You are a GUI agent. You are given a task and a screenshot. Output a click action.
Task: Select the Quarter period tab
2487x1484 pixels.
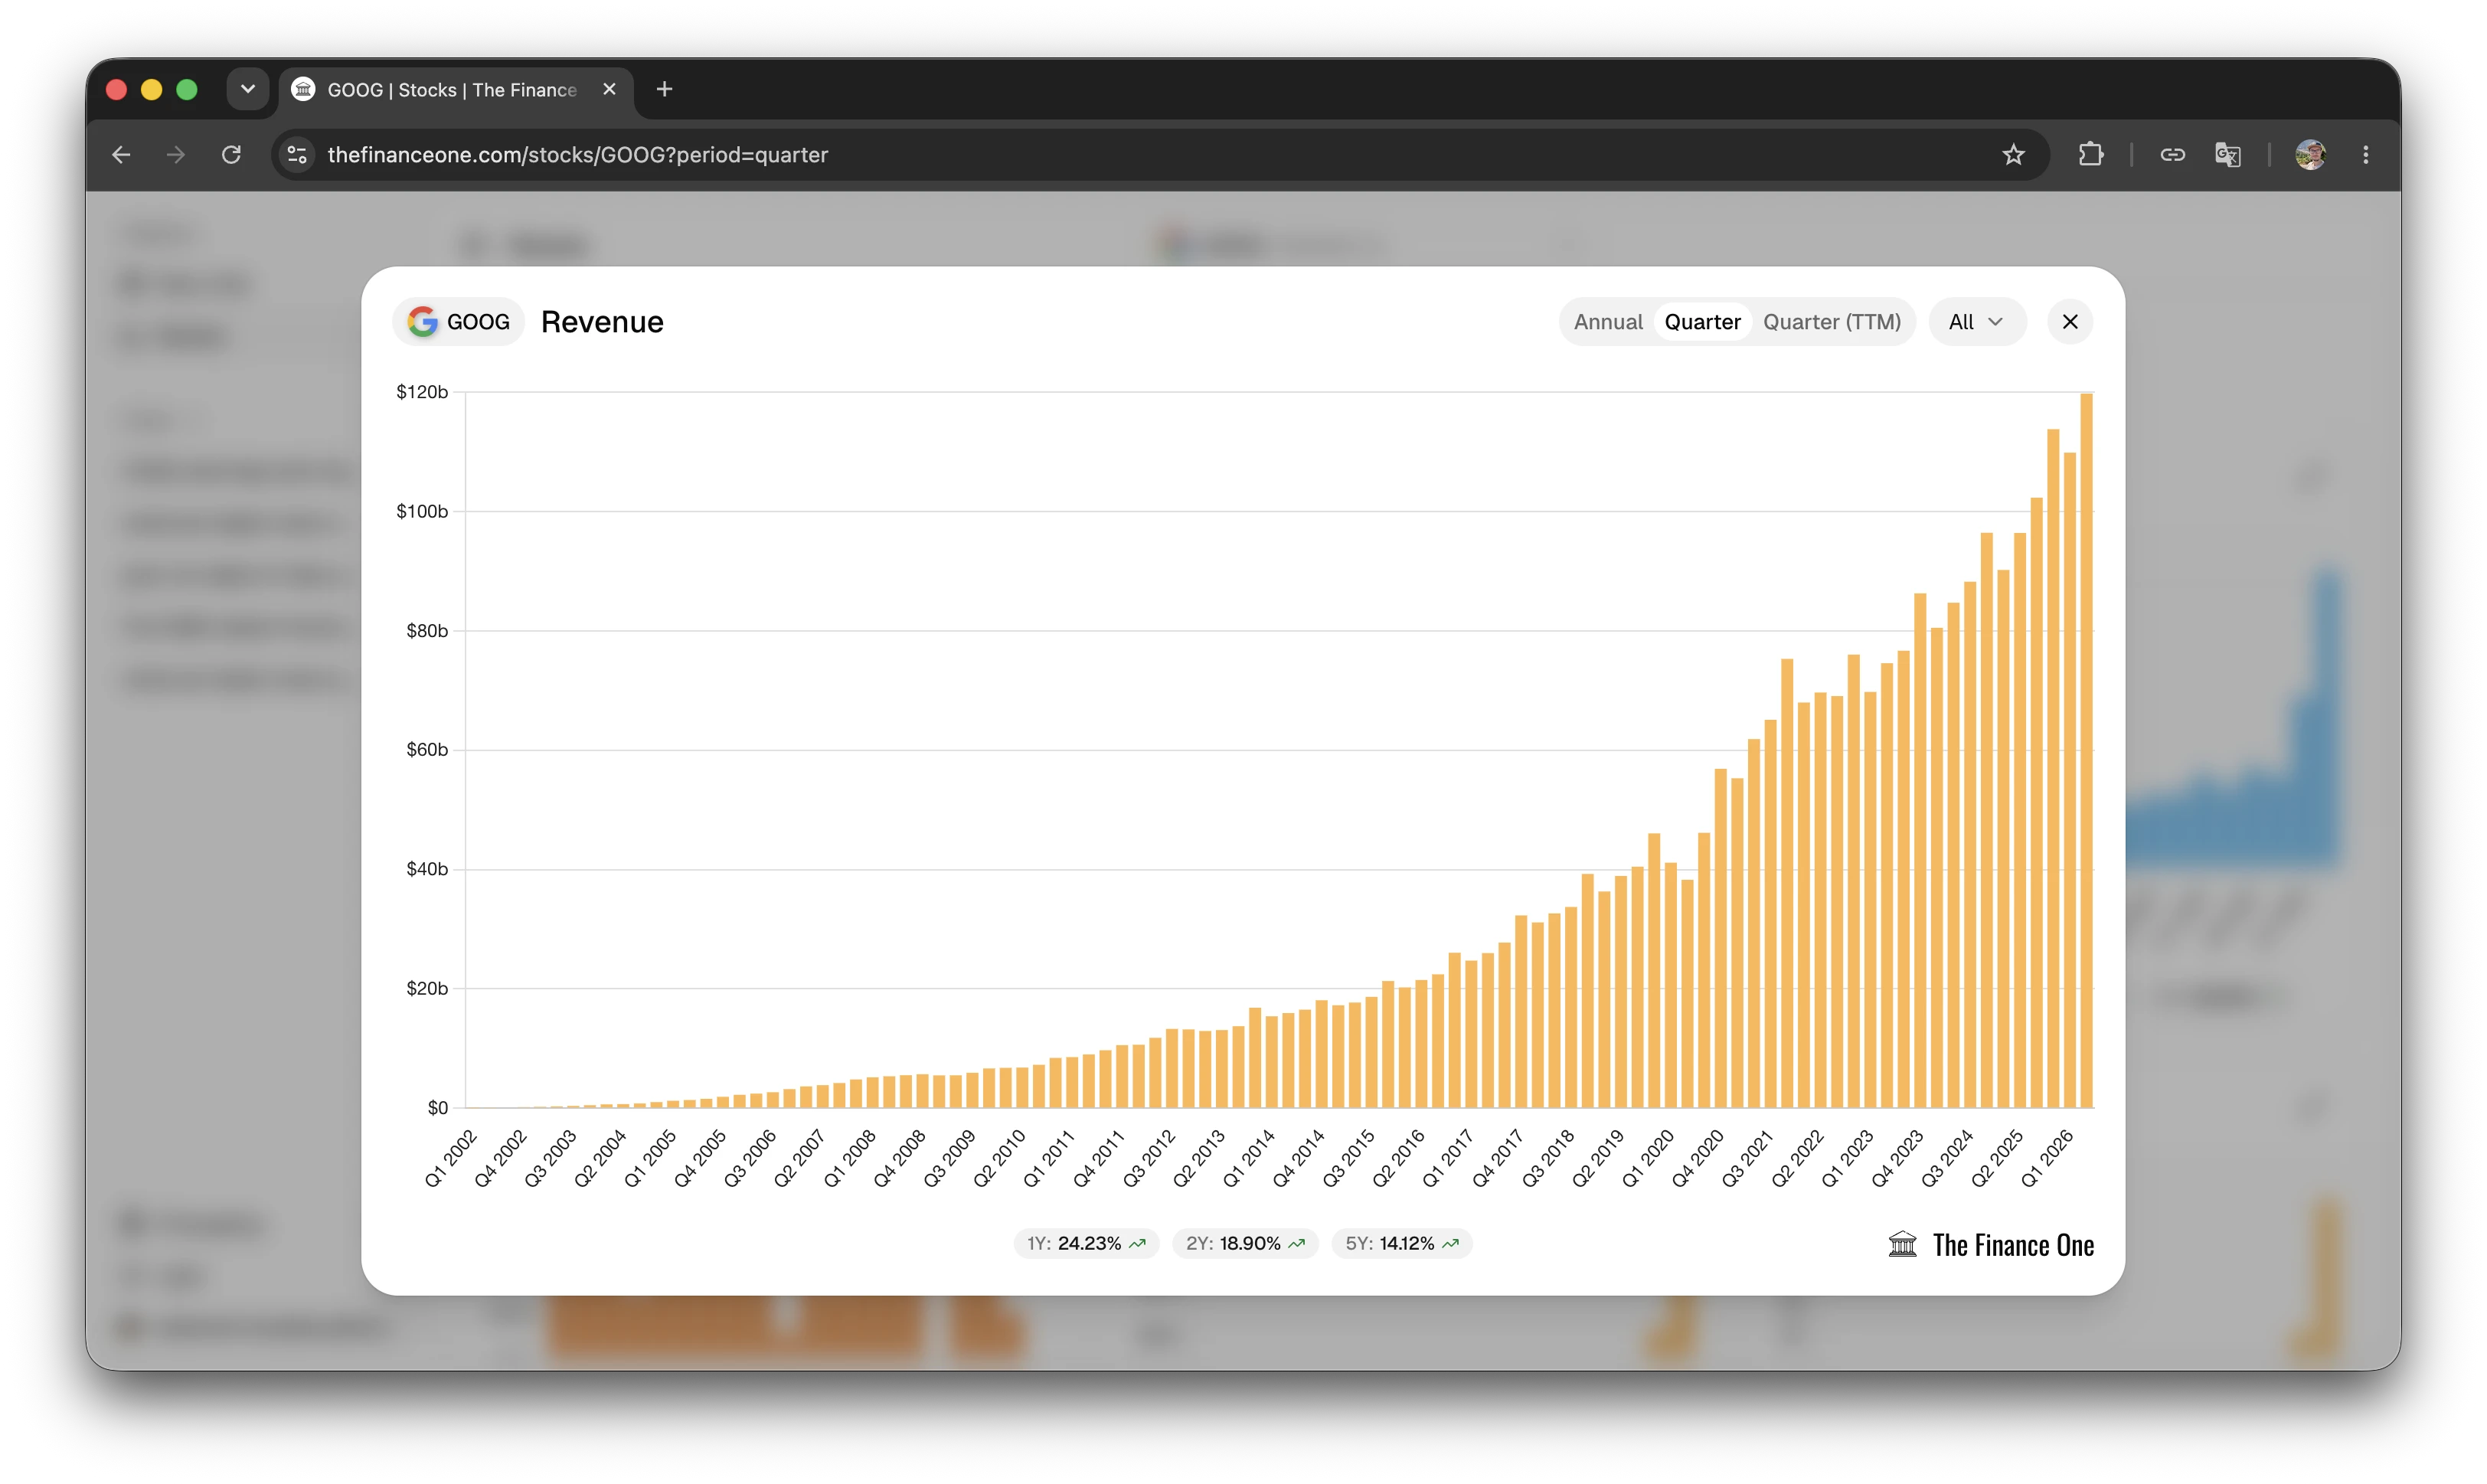[x=1702, y=322]
